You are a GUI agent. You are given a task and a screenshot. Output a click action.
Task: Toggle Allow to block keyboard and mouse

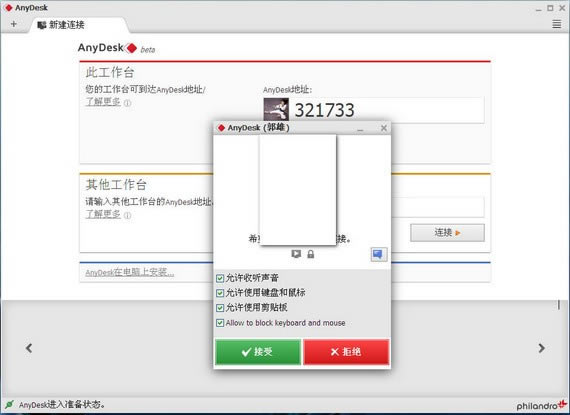tap(220, 323)
